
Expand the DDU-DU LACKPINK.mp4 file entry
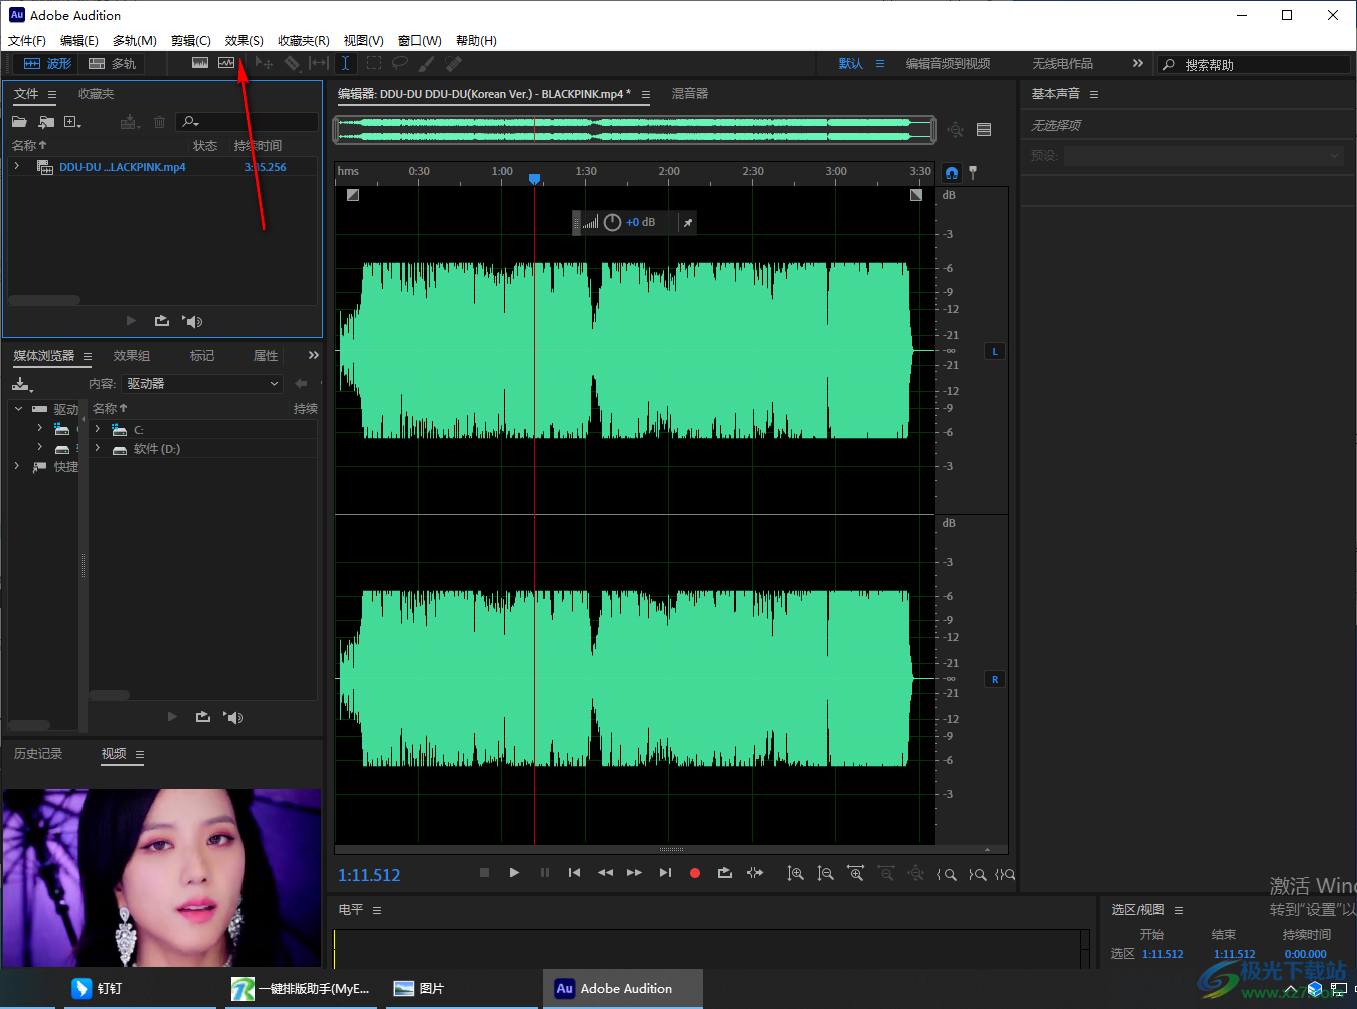[x=17, y=167]
